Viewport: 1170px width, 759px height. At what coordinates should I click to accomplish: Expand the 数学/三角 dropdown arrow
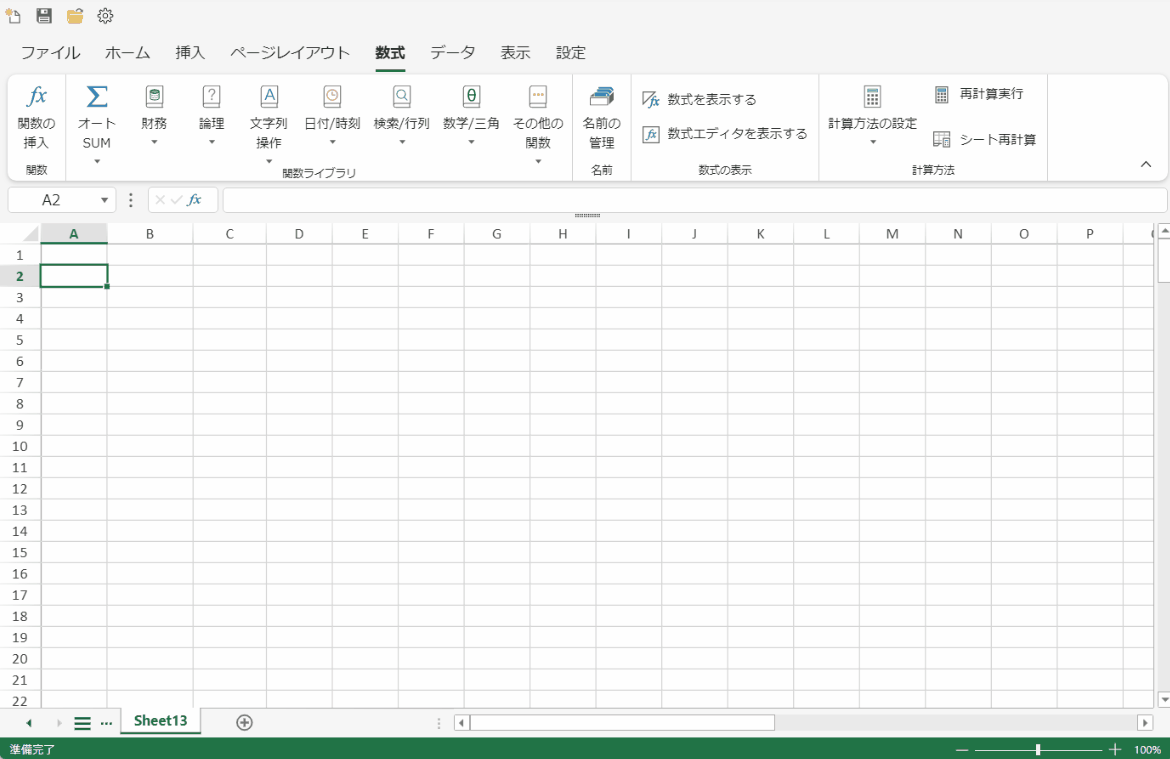click(x=471, y=142)
